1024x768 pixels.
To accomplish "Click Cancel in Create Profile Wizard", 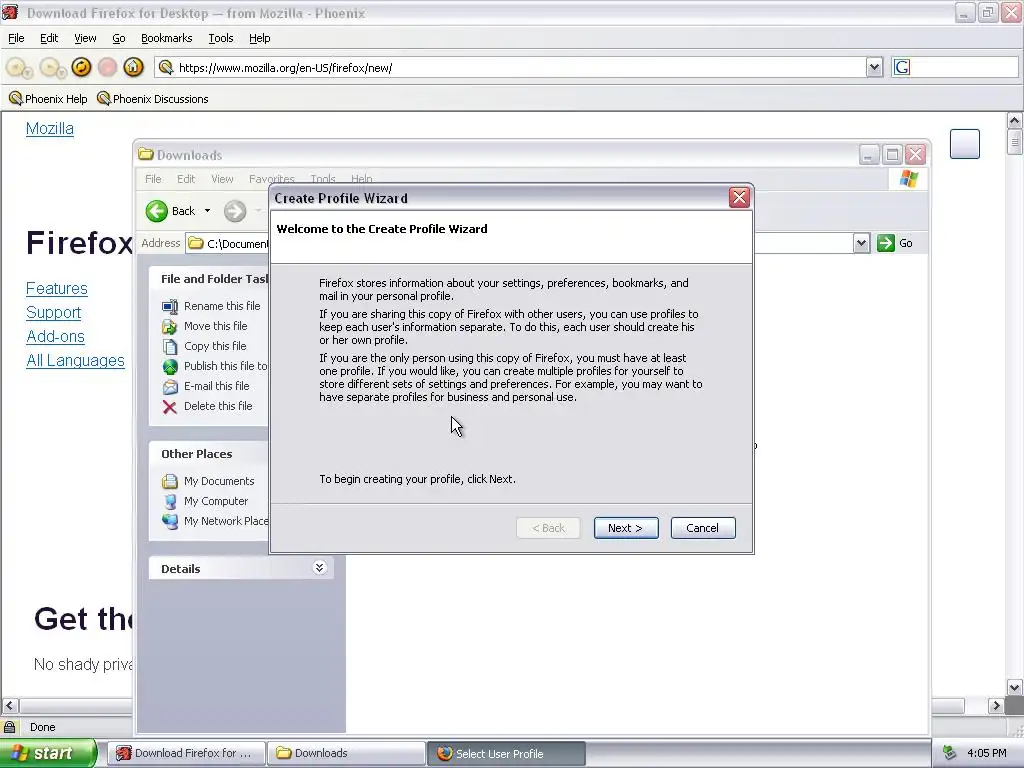I will coord(703,528).
